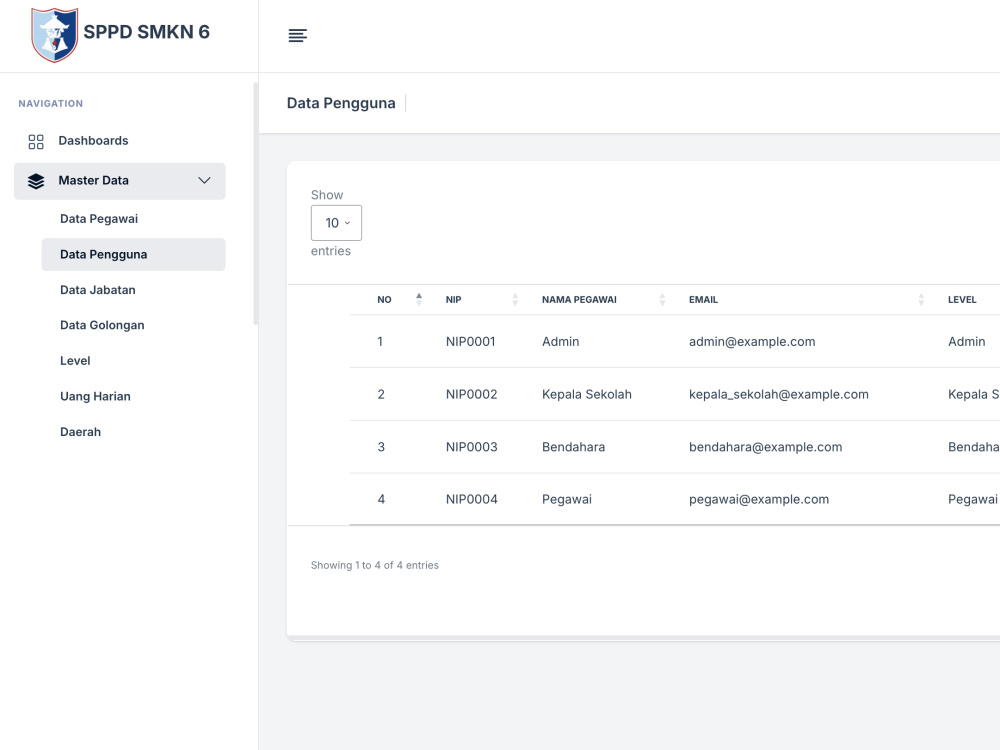
Task: Select cell NIP0003
Action: click(x=471, y=447)
